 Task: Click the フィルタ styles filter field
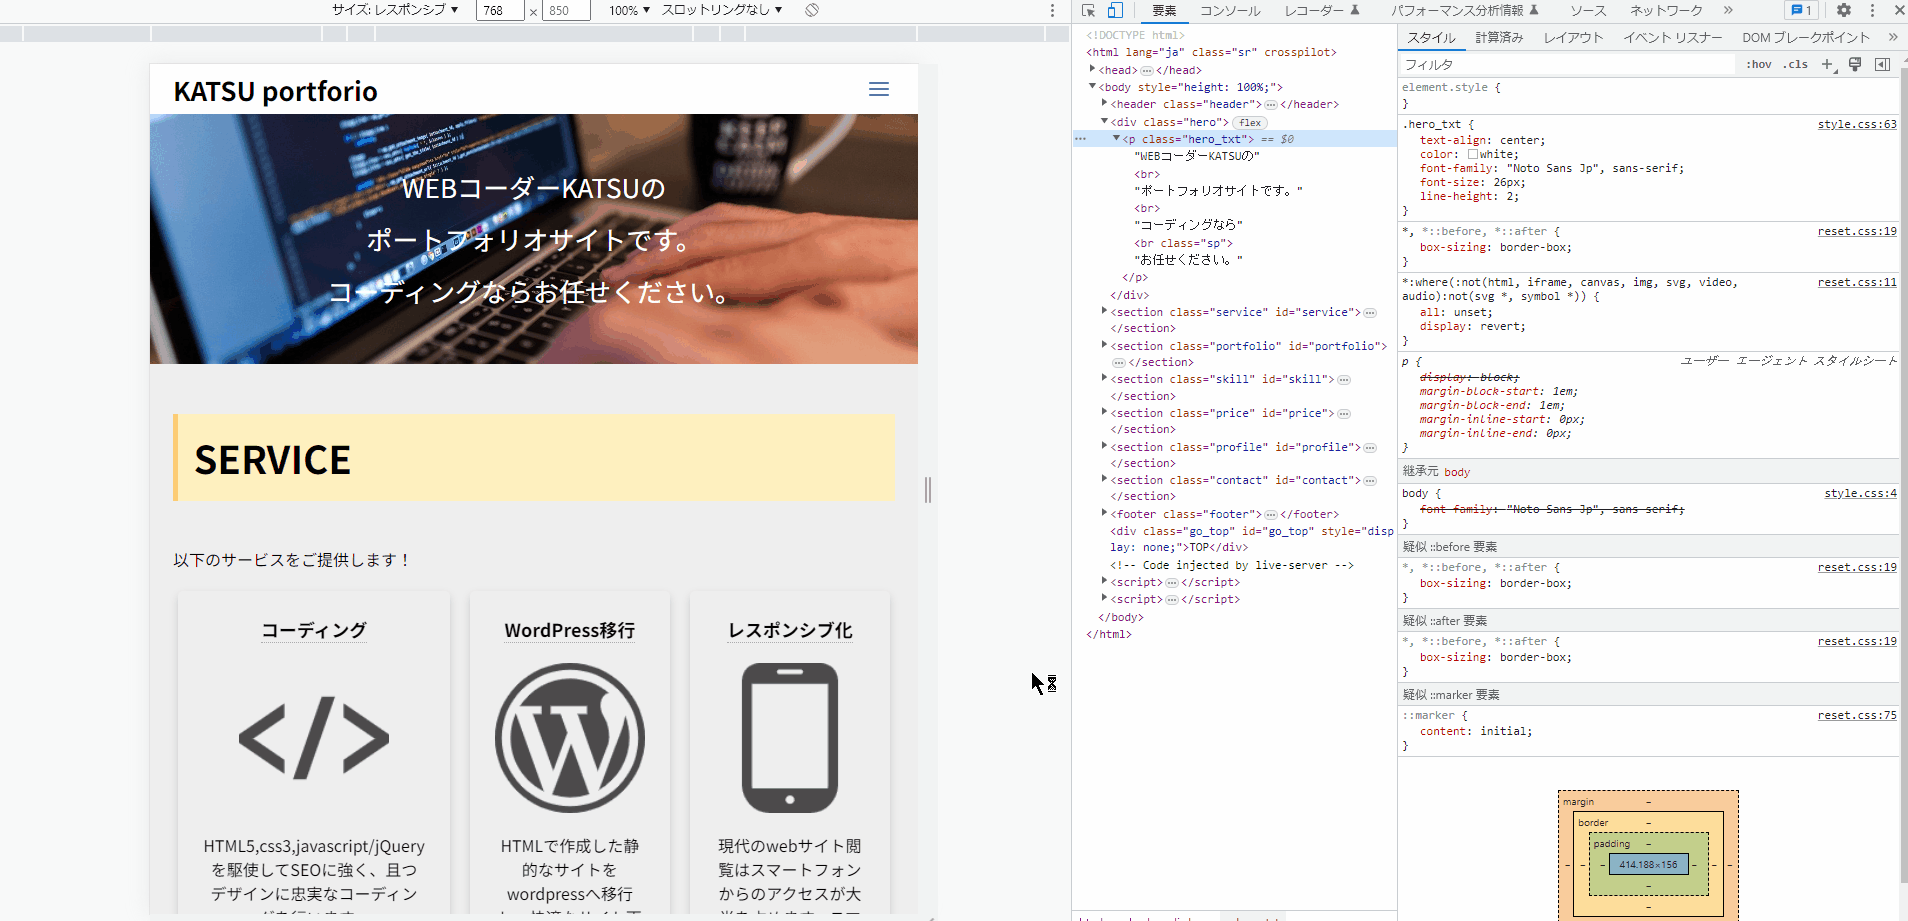(x=1567, y=64)
